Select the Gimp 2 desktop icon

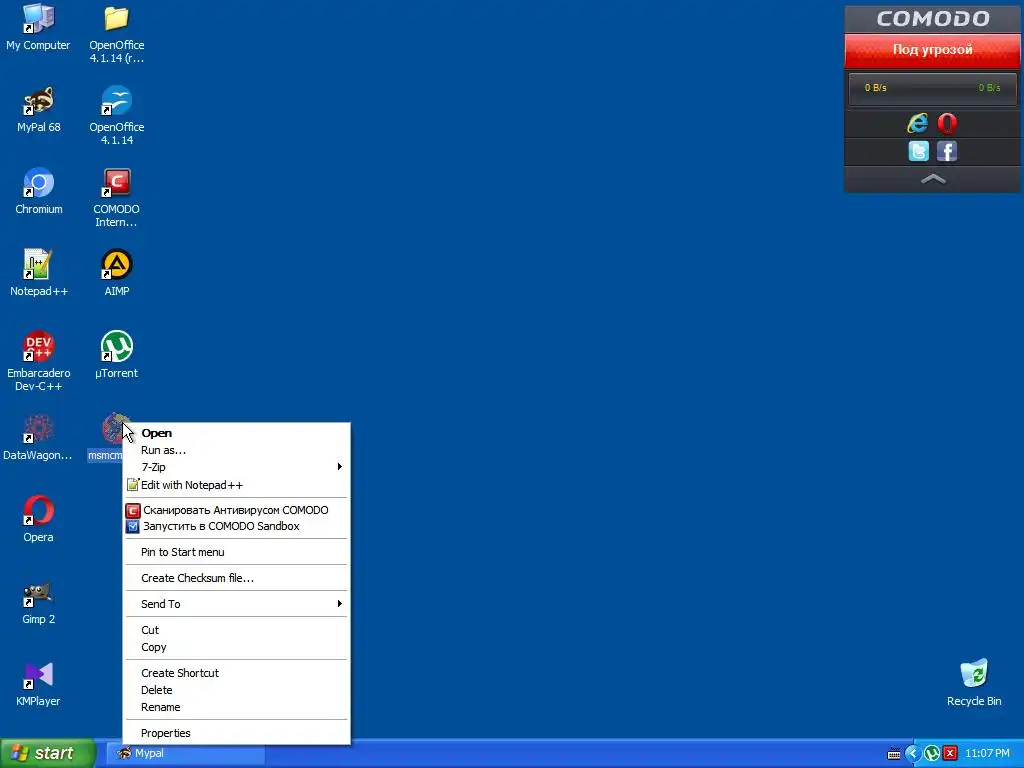[39, 601]
